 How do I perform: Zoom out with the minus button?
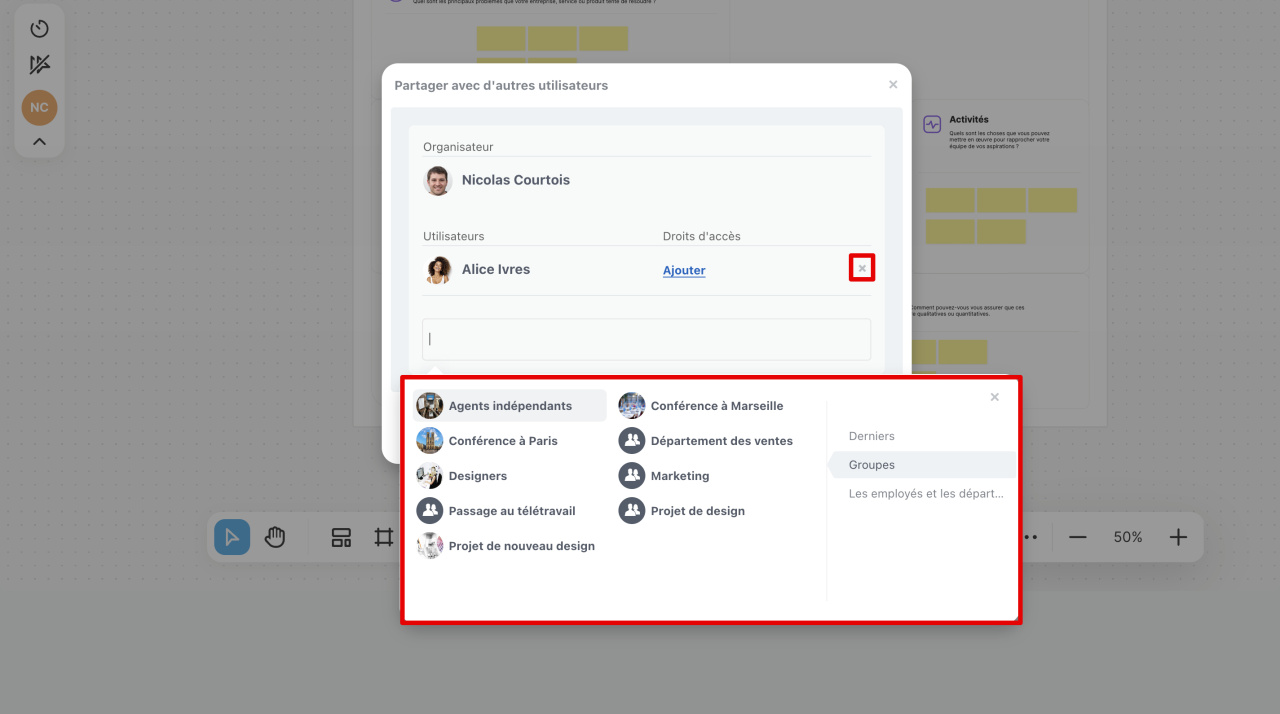click(1077, 537)
